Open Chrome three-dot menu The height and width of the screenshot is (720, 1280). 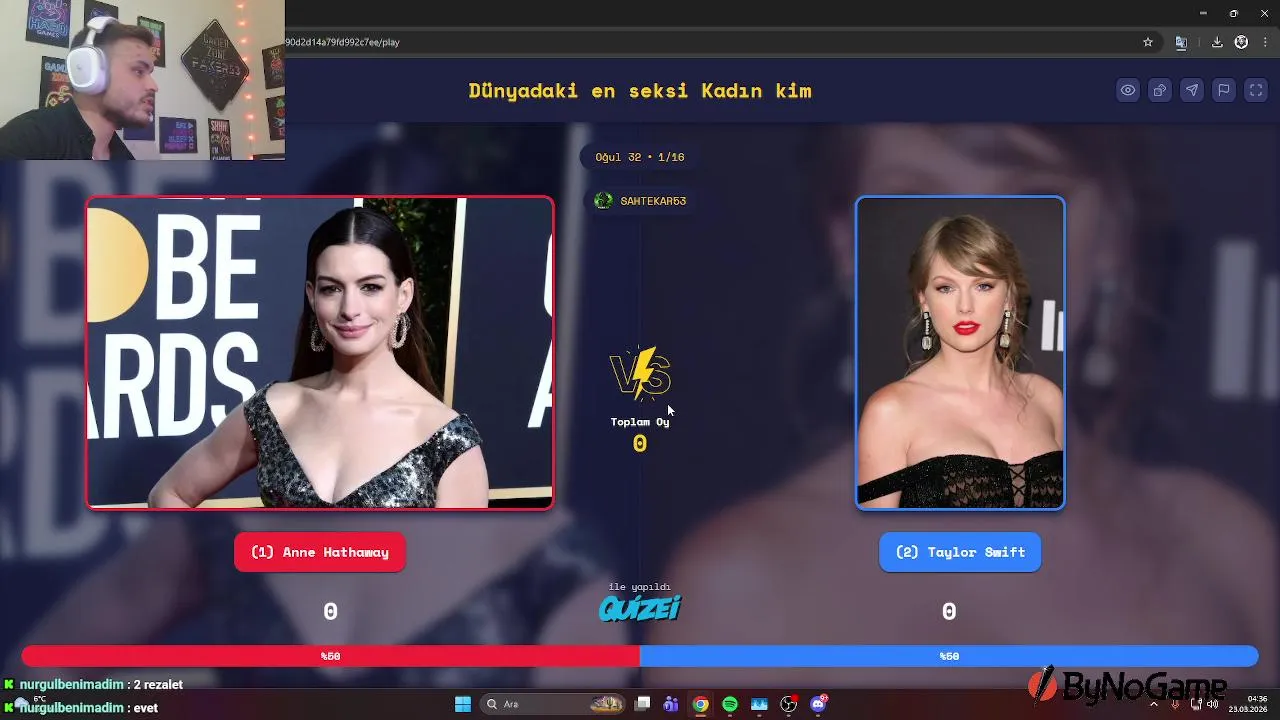tap(1265, 42)
